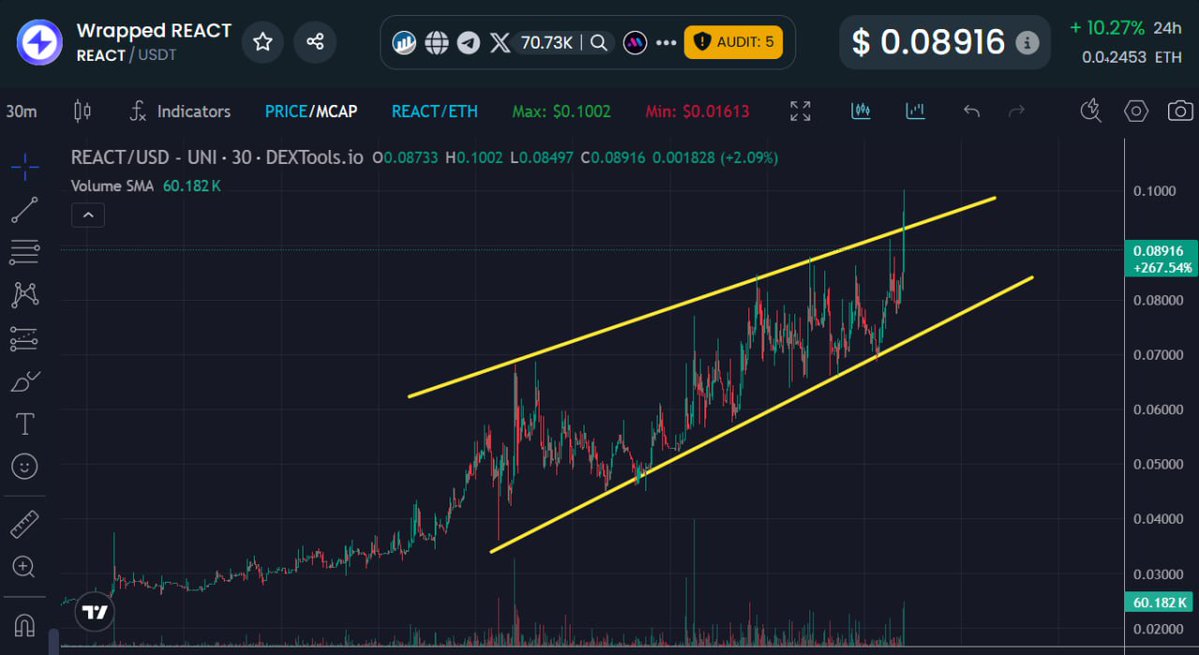Add REACT to favorites with star icon

pyautogui.click(x=263, y=42)
